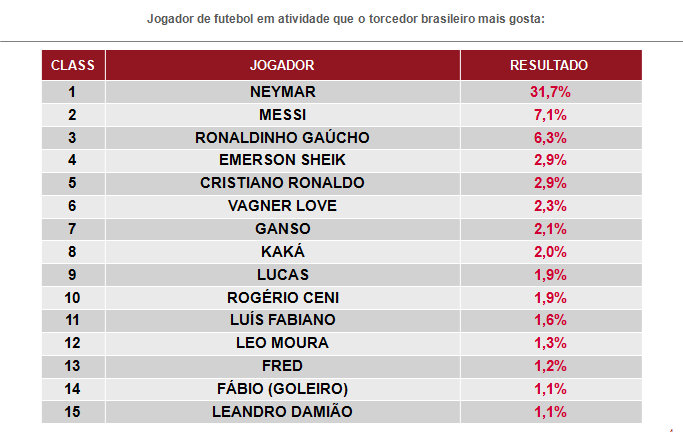Click the VAGNER LOVE cell
Image resolution: width=683 pixels, height=432 pixels.
(282, 206)
